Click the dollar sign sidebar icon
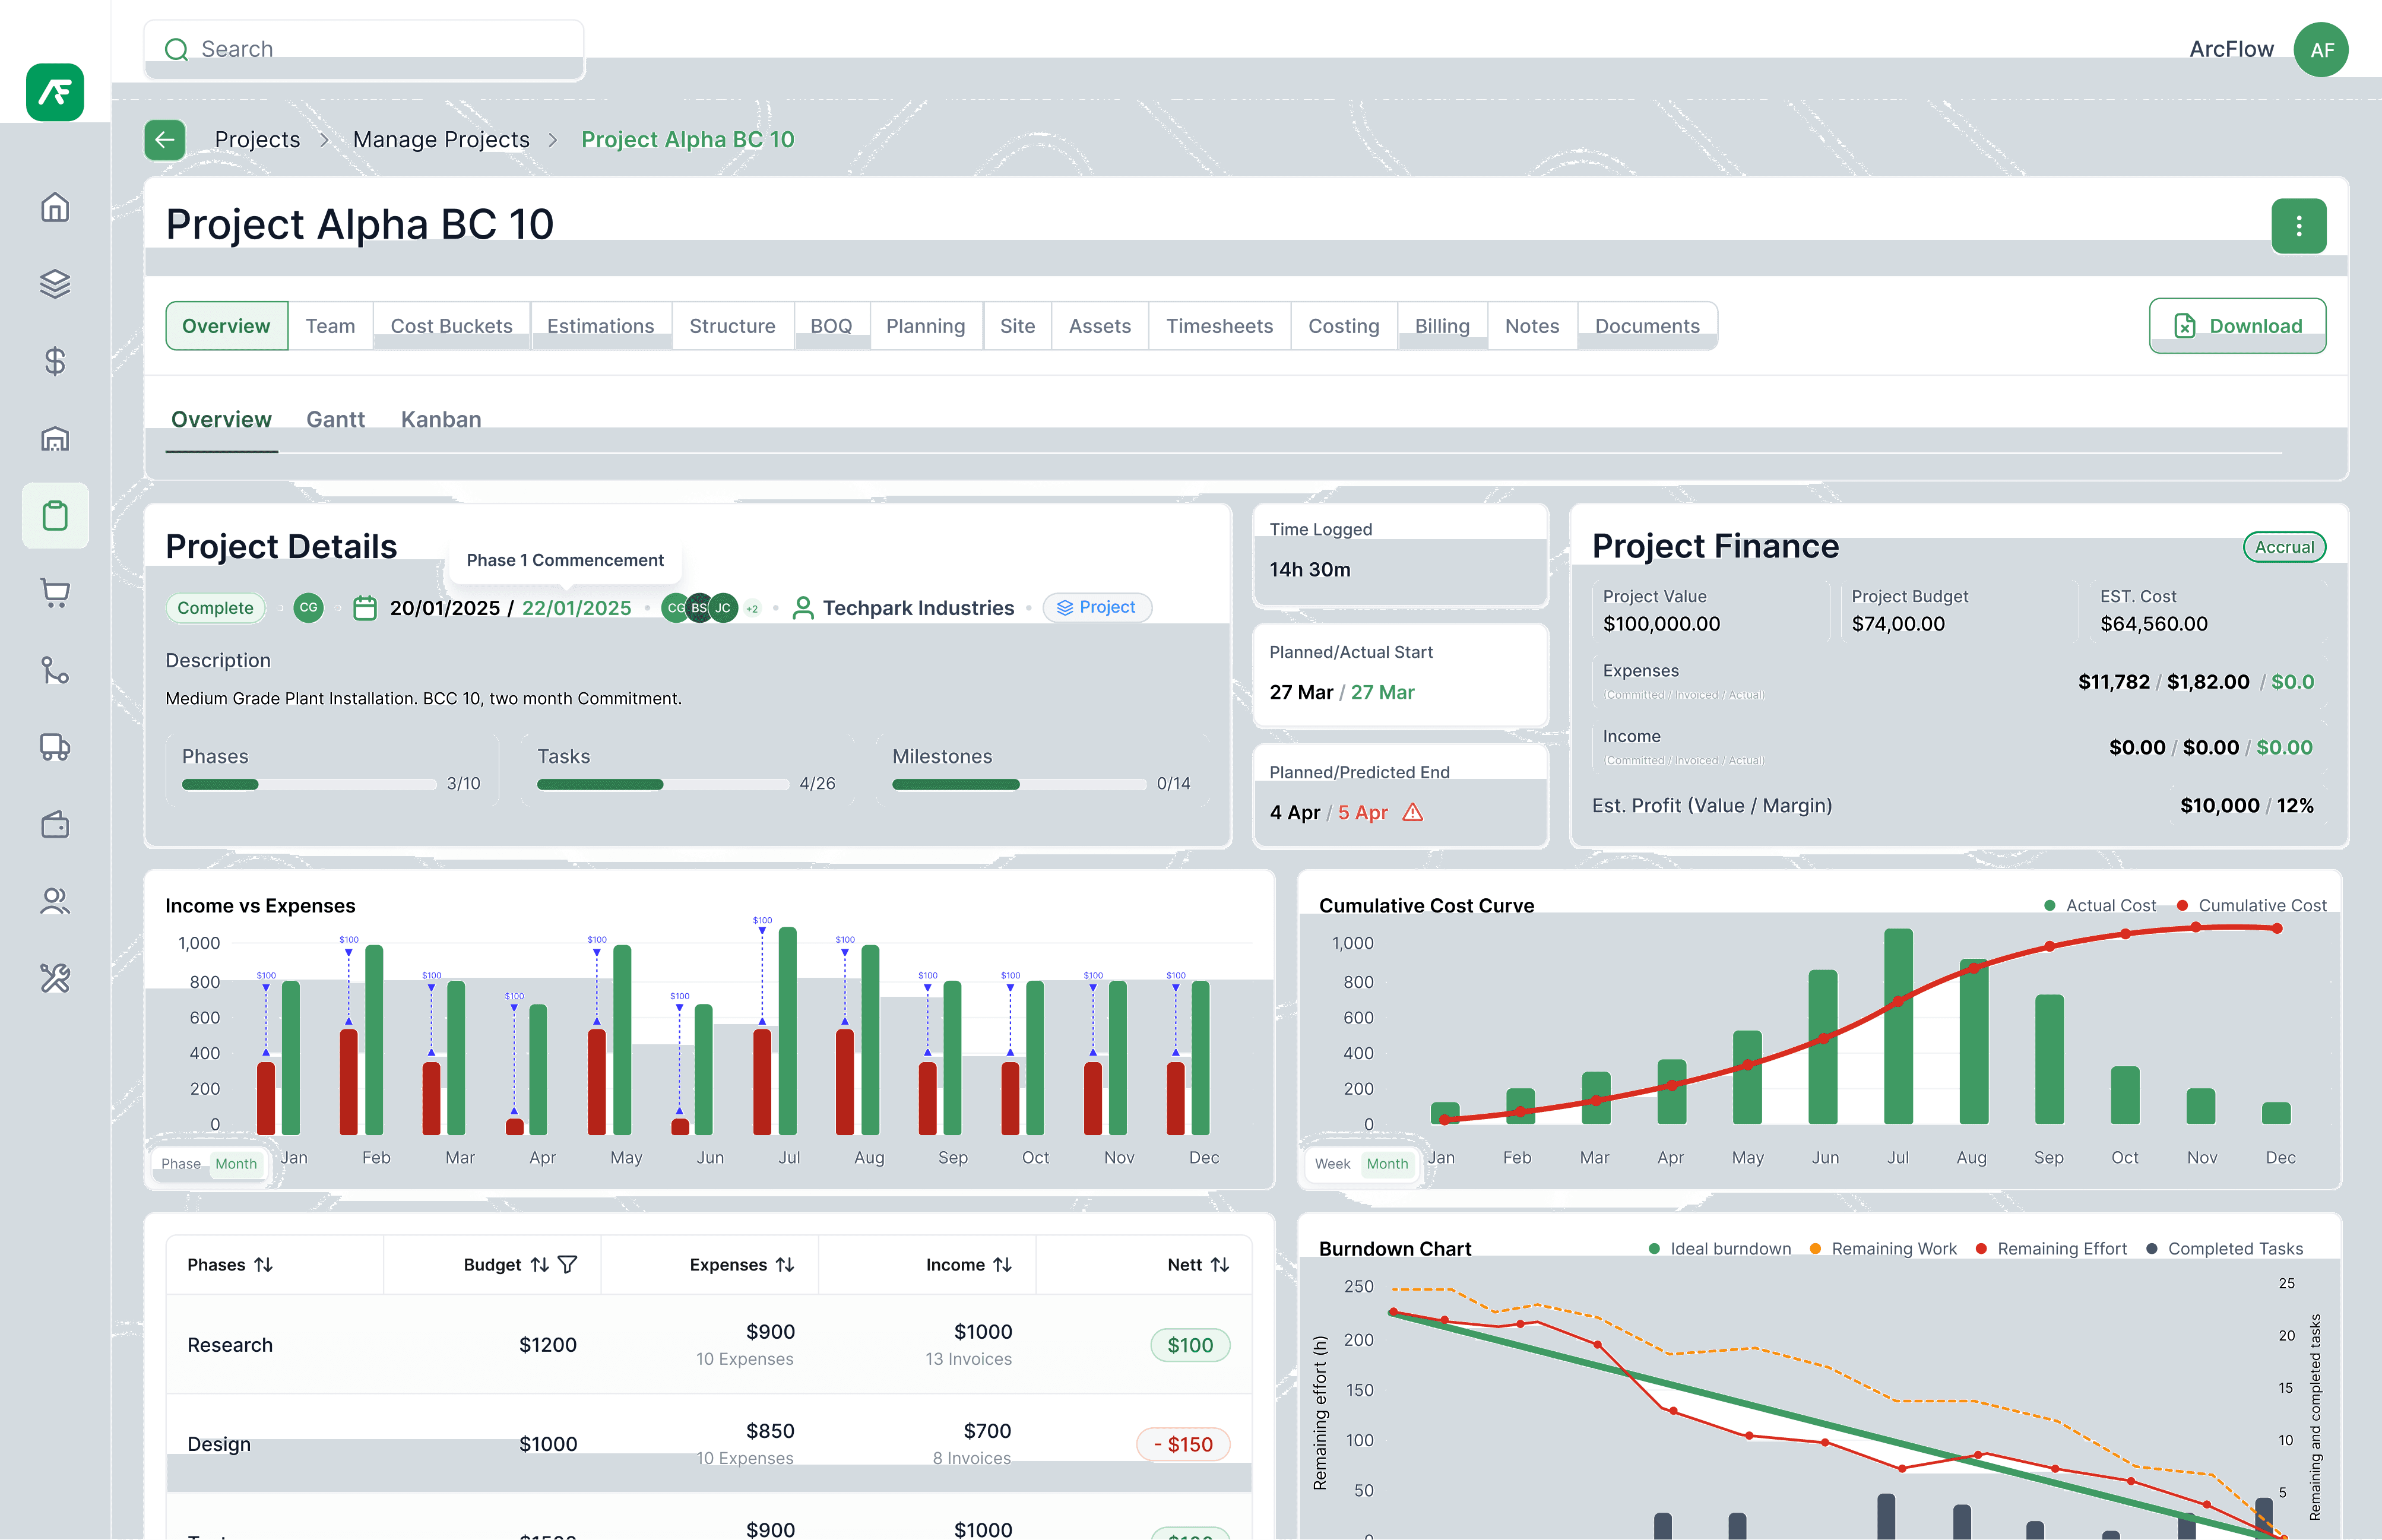The width and height of the screenshot is (2382, 1540). [55, 361]
